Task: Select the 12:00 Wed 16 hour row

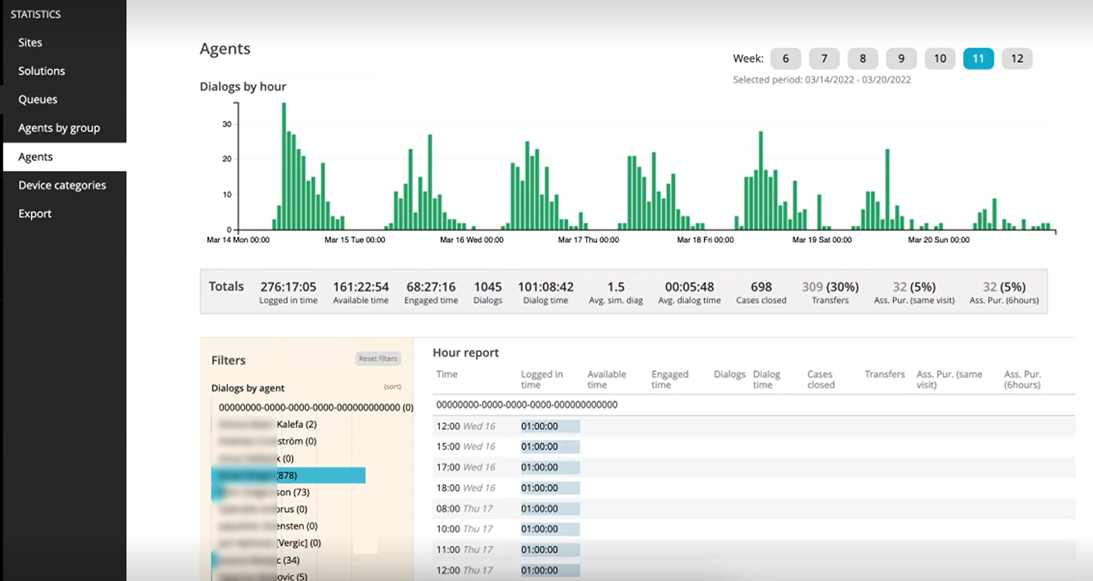Action: pos(466,426)
